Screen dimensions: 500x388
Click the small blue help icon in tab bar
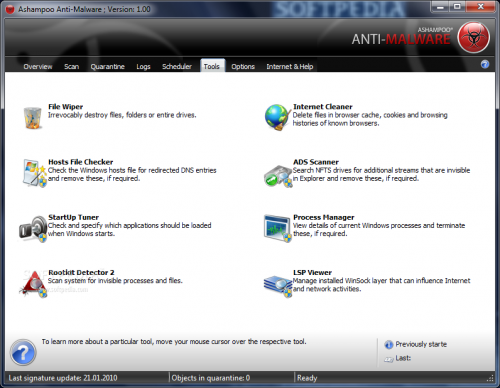(485, 64)
